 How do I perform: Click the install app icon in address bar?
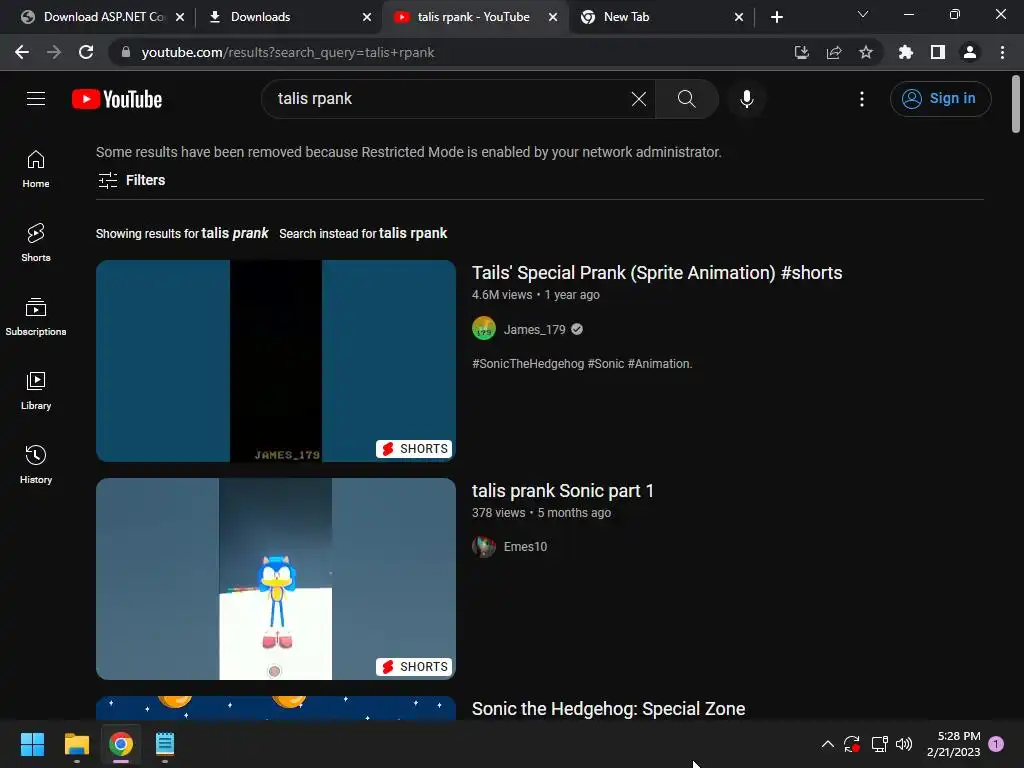801,52
